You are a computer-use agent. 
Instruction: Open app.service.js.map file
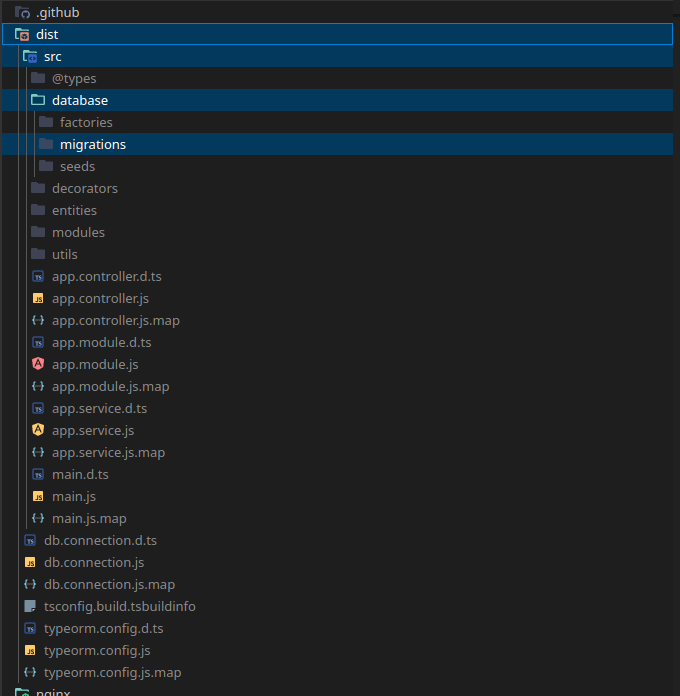337,452
